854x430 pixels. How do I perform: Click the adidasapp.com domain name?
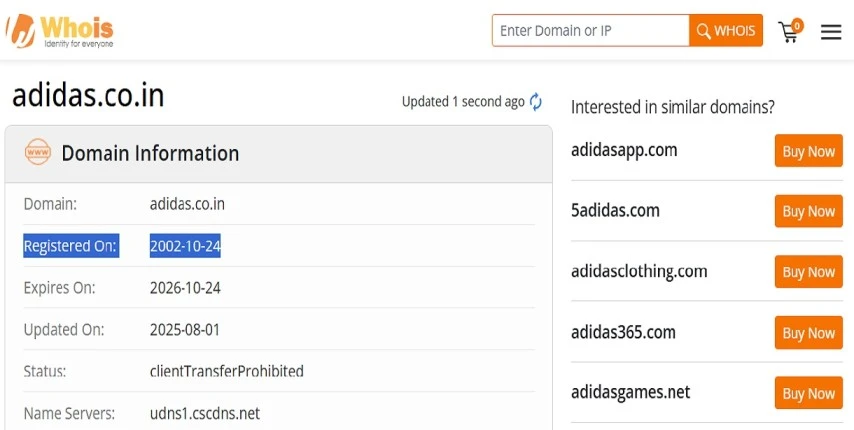coord(624,150)
